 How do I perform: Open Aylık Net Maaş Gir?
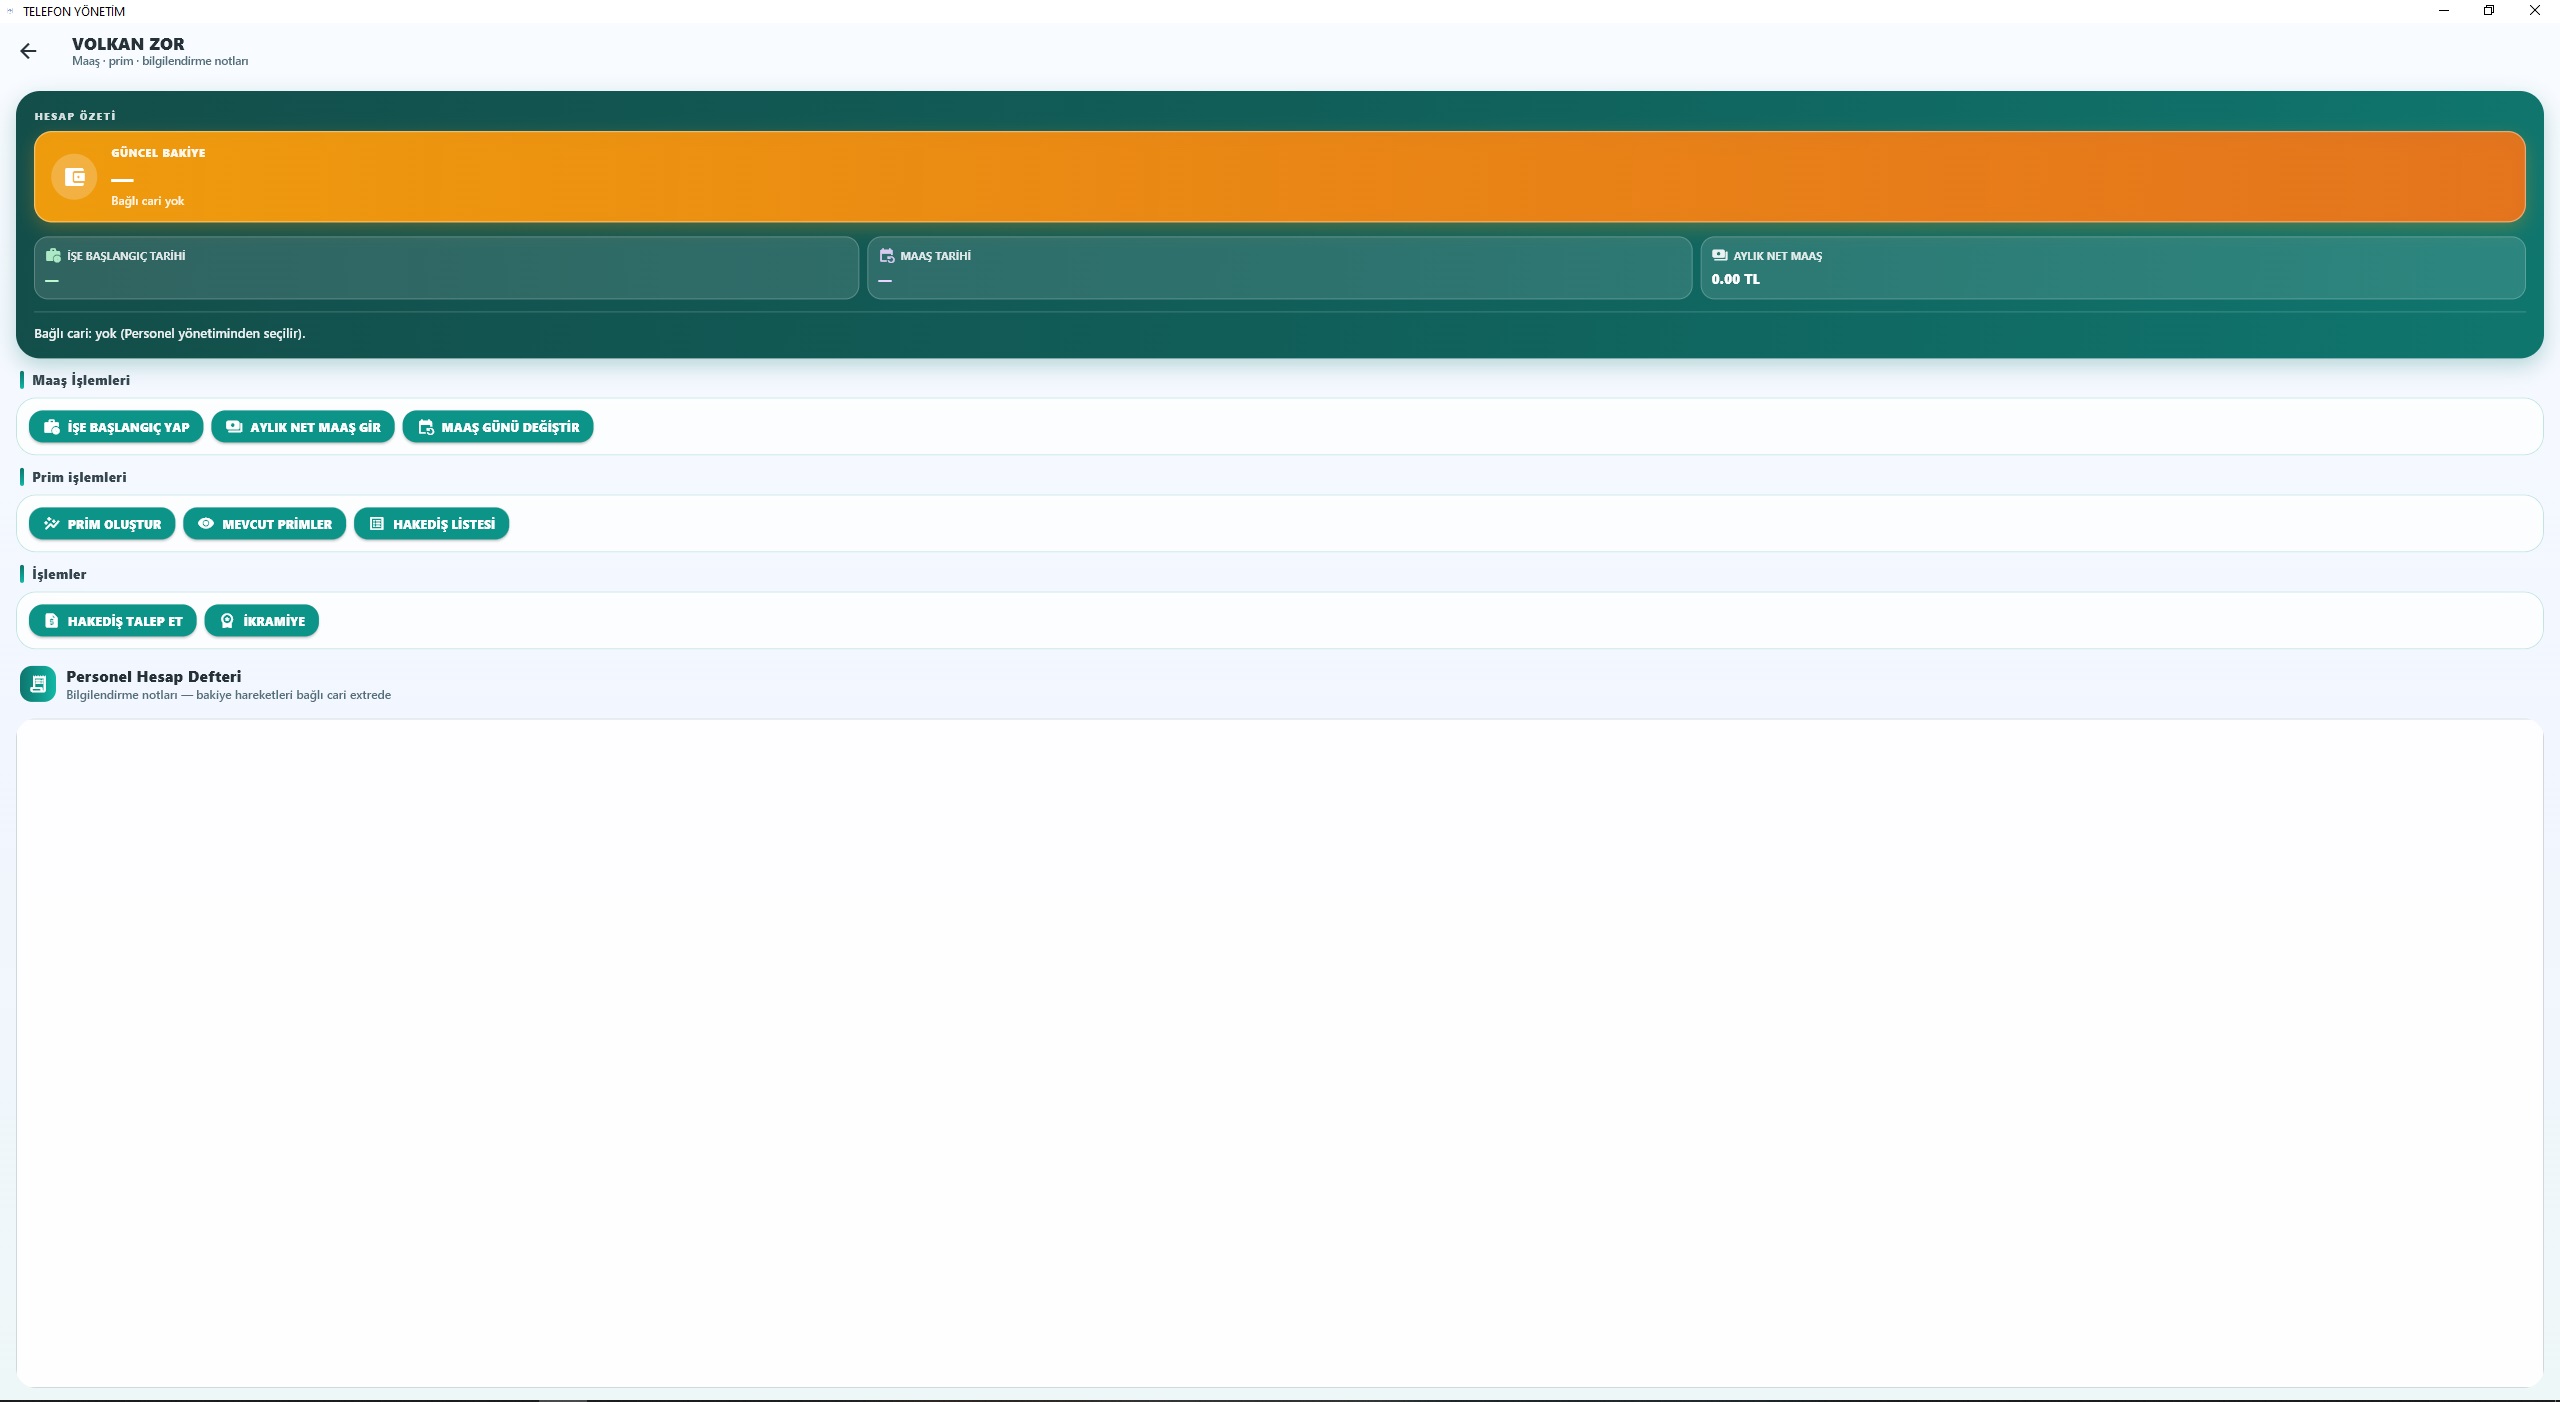[303, 427]
